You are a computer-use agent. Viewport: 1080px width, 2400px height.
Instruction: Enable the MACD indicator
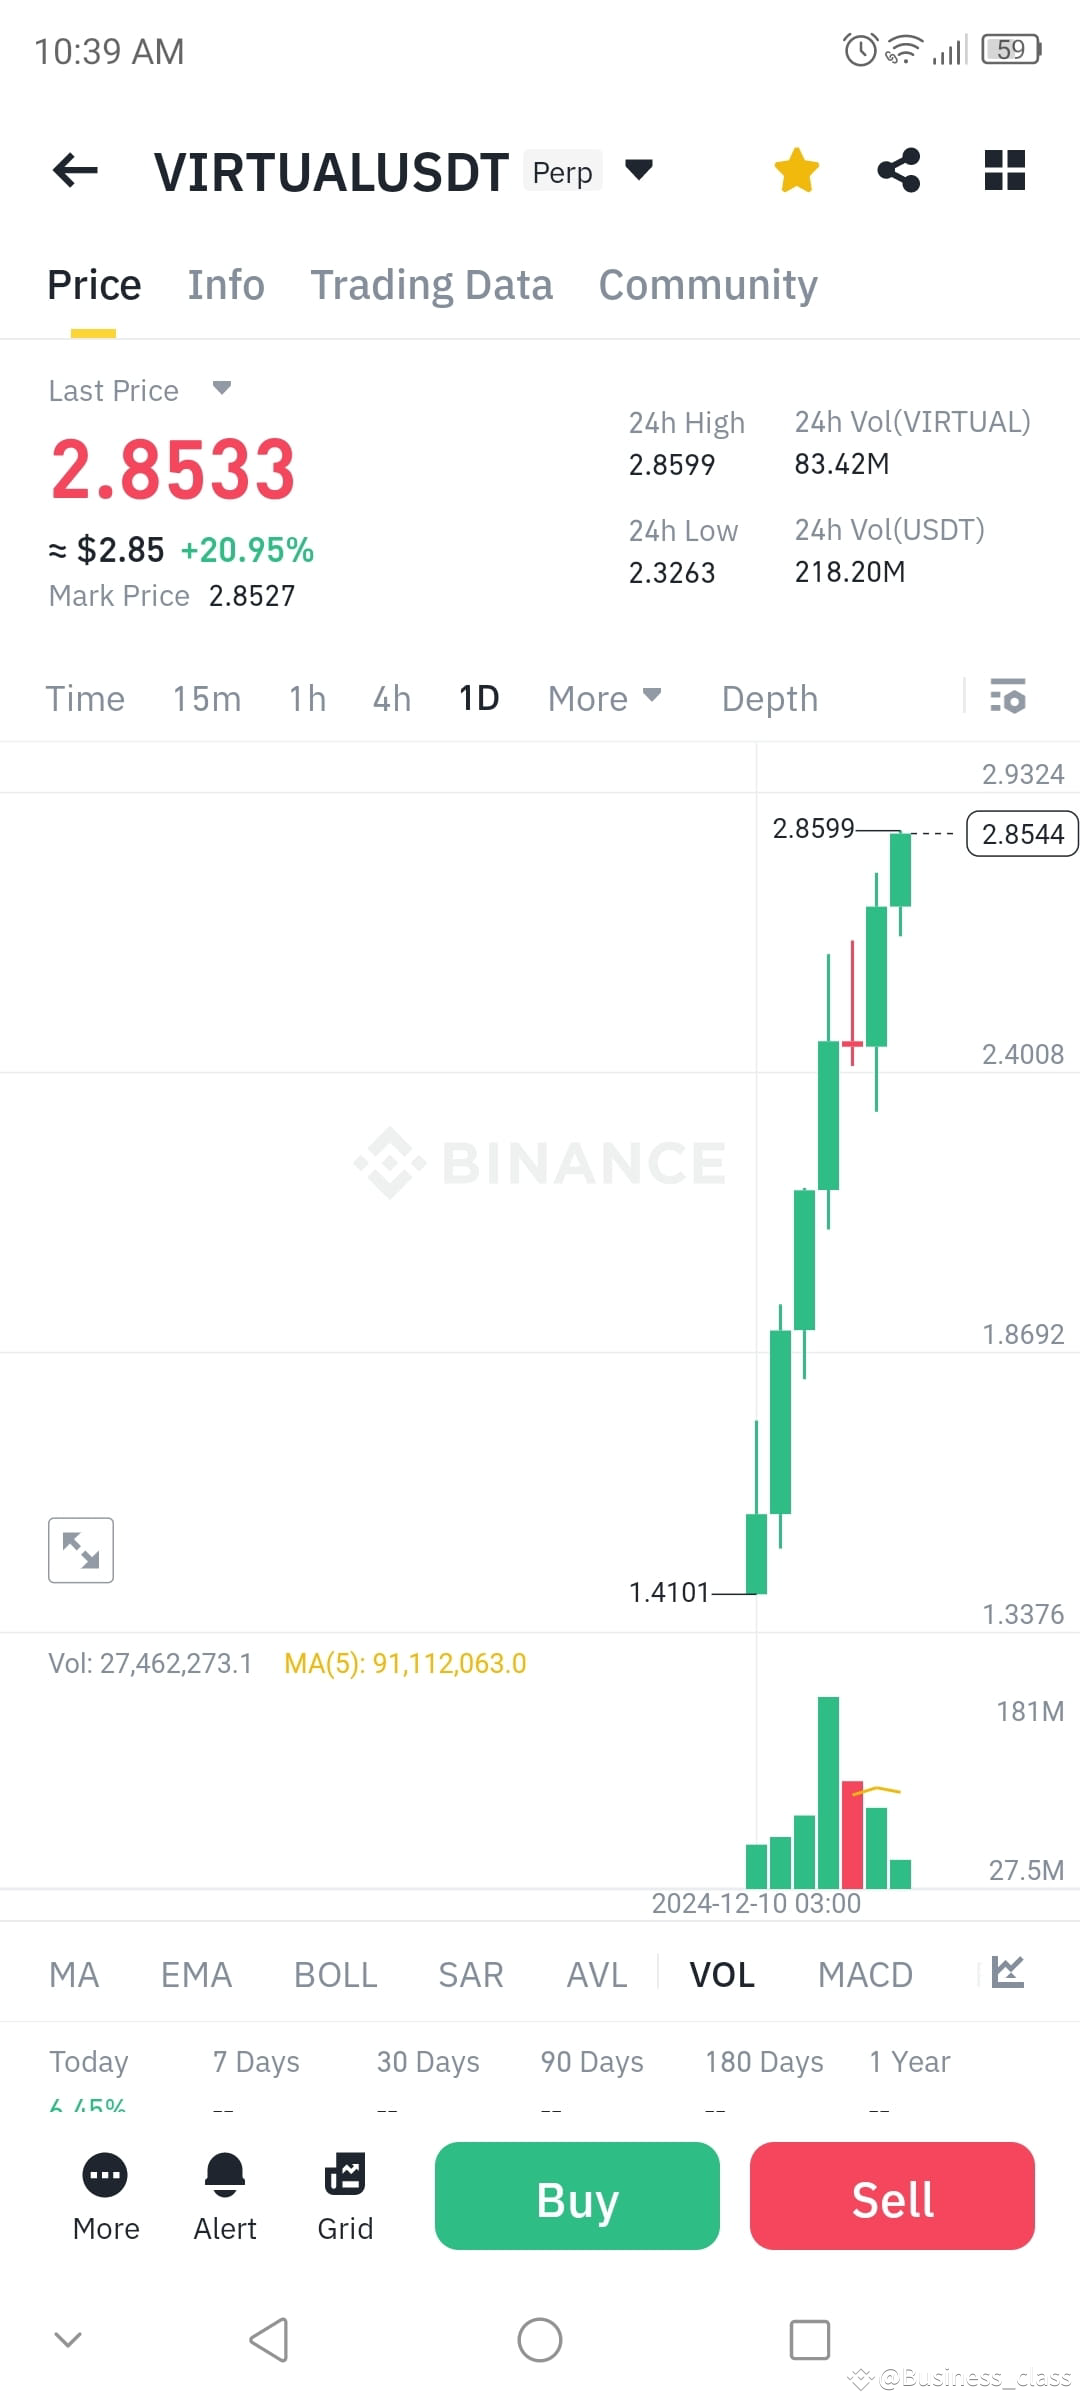(x=866, y=1972)
